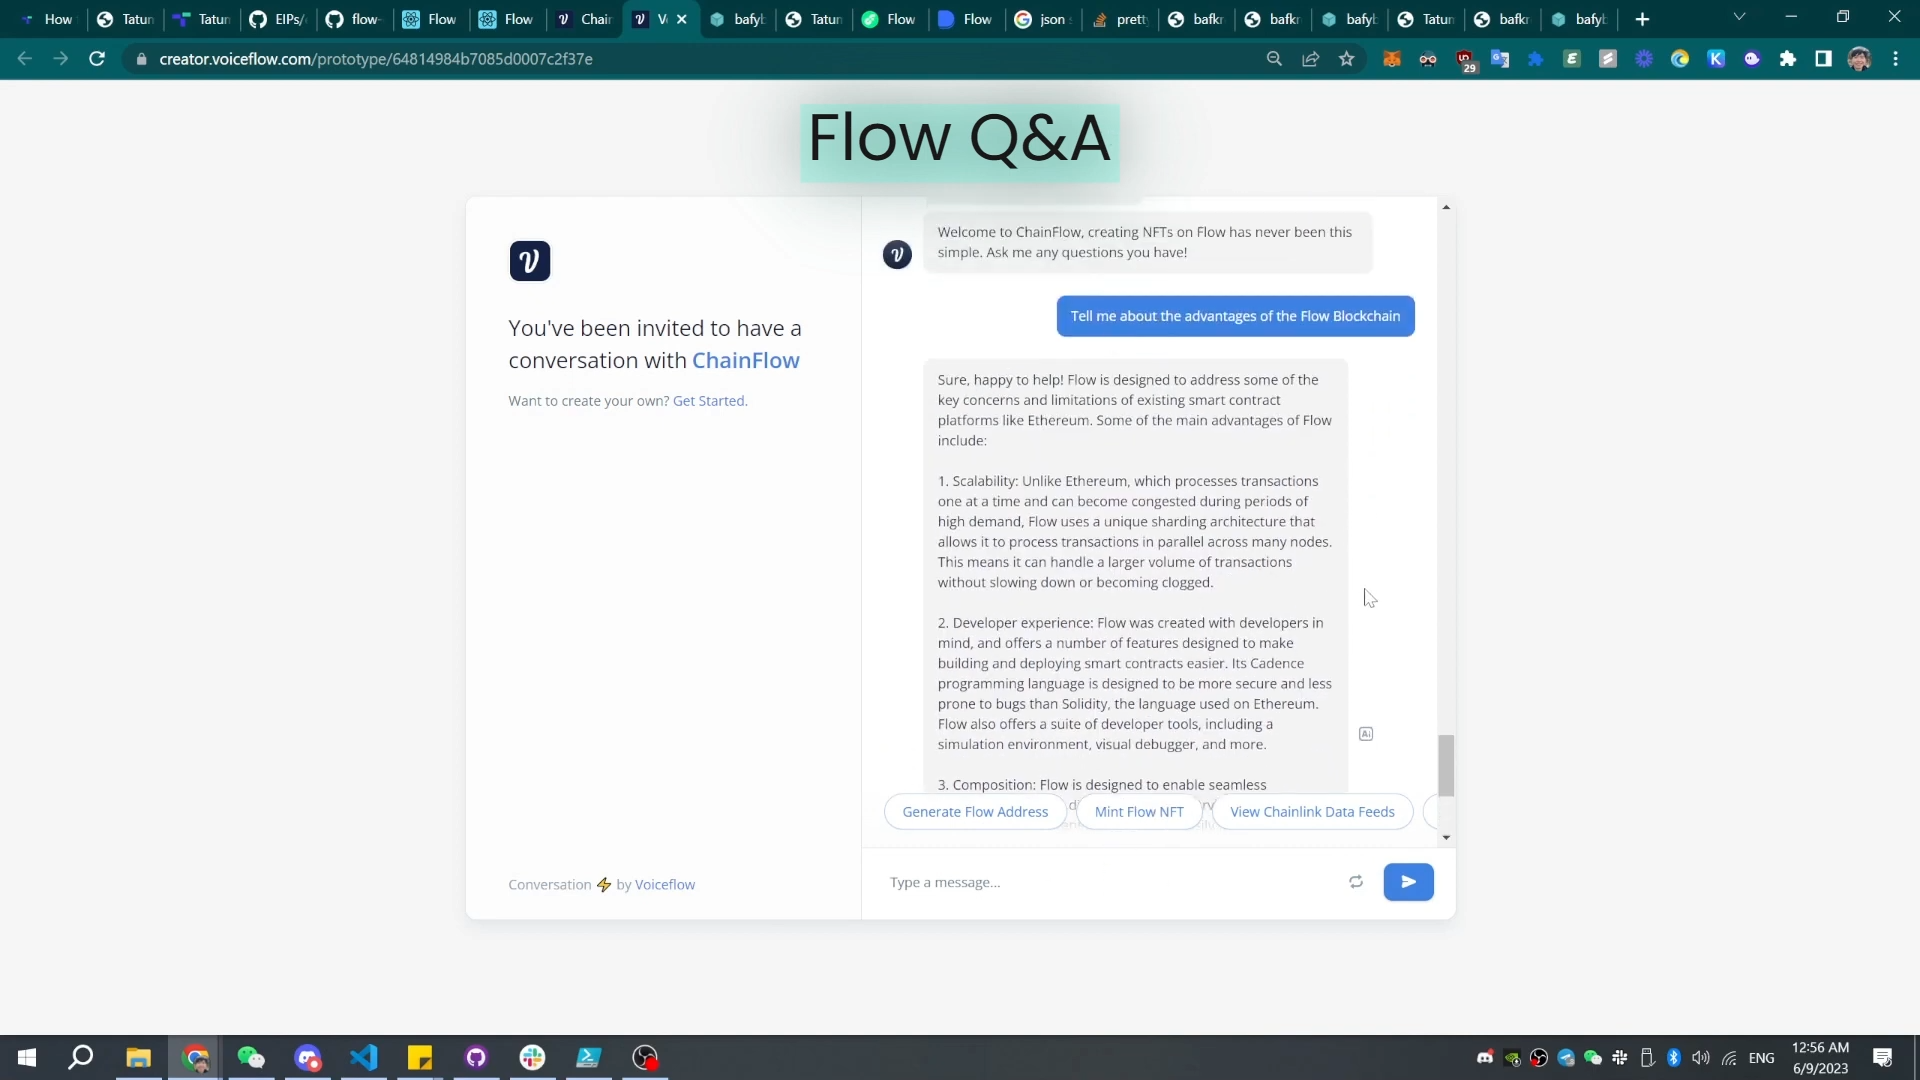
Task: Click the Mint Flow NFT button
Action: point(1138,812)
